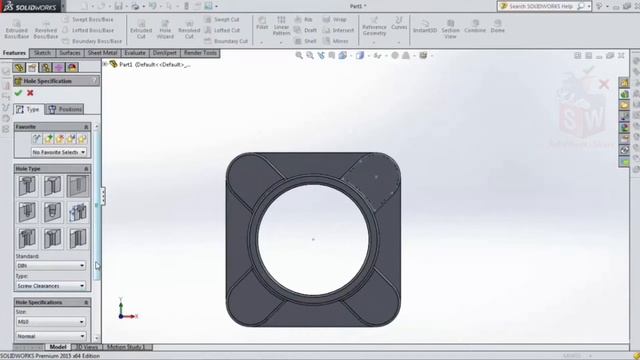The image size is (640, 360).
Task: Accept hole with green checkmark
Action: [18, 93]
